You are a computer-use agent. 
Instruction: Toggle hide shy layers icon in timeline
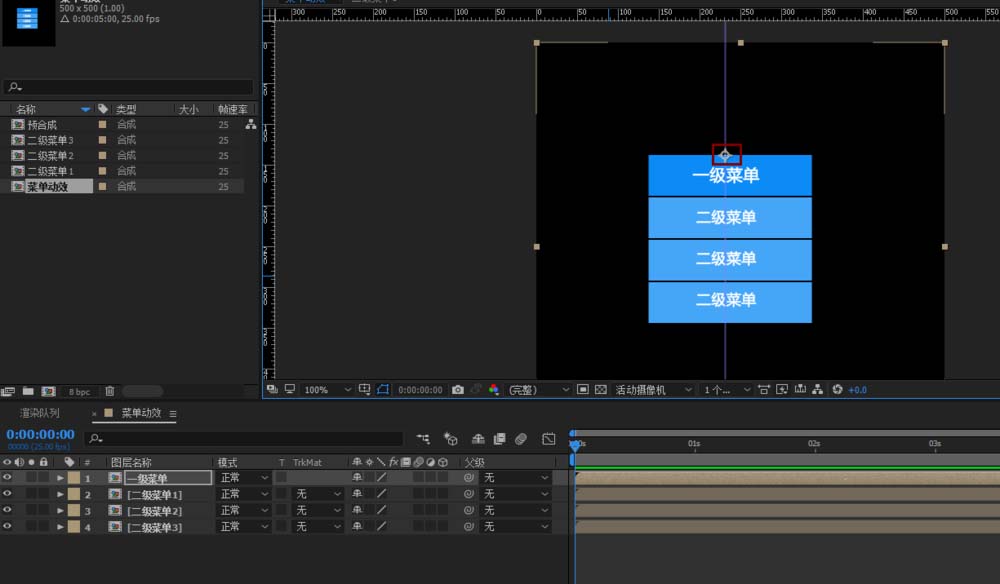(478, 439)
